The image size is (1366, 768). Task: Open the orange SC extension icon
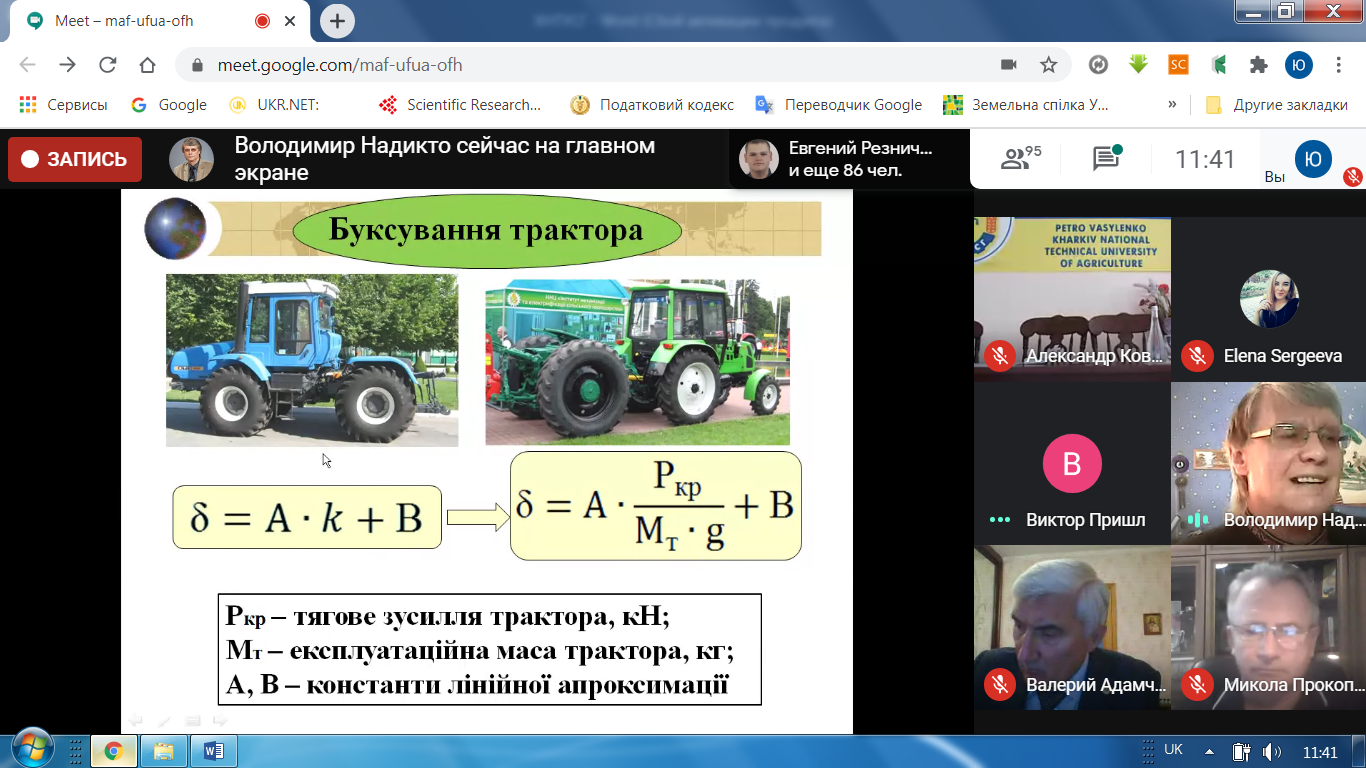pos(1179,65)
